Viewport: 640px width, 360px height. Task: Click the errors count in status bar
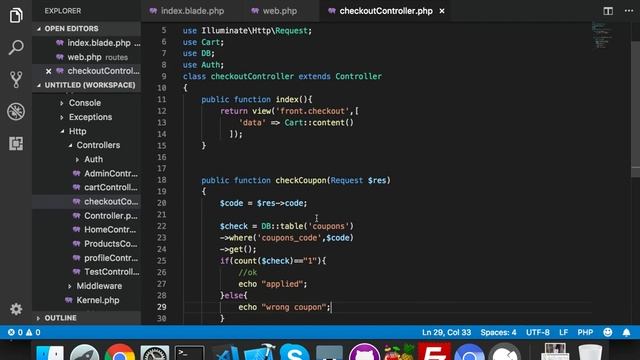(x=15, y=332)
